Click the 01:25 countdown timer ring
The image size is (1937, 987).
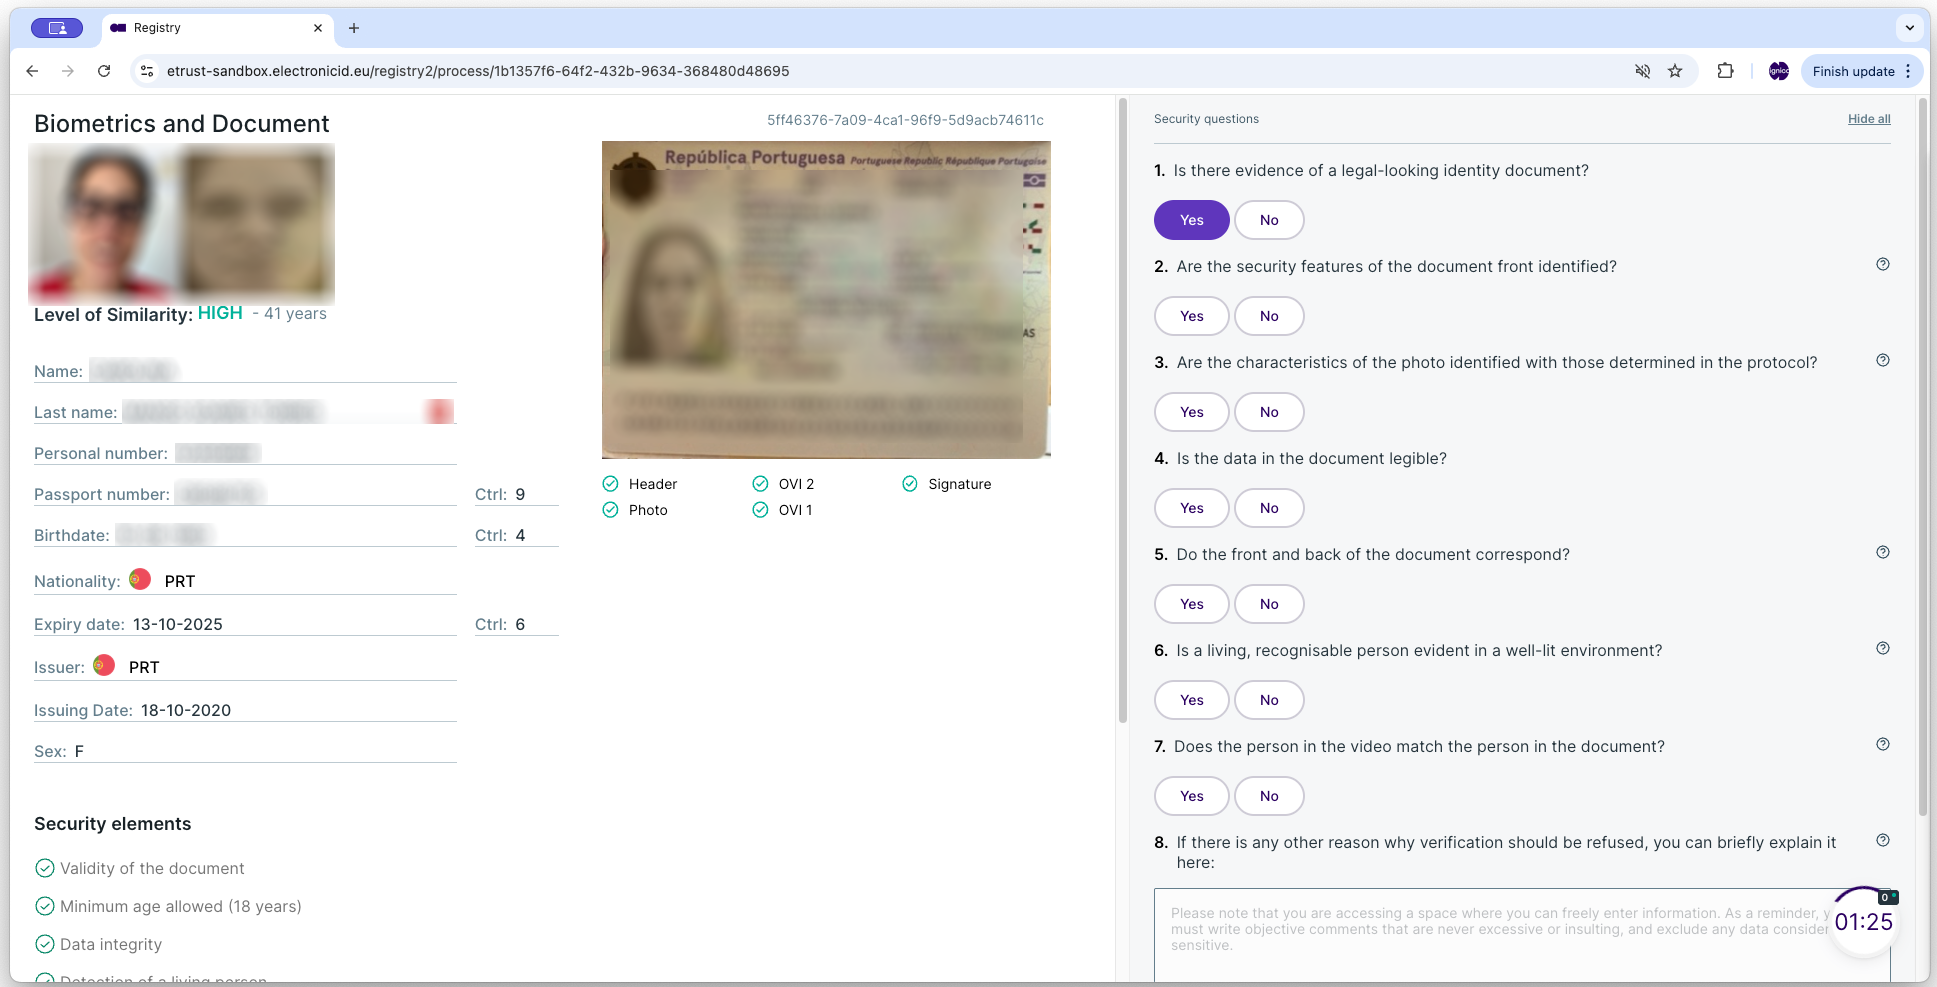pos(1861,921)
